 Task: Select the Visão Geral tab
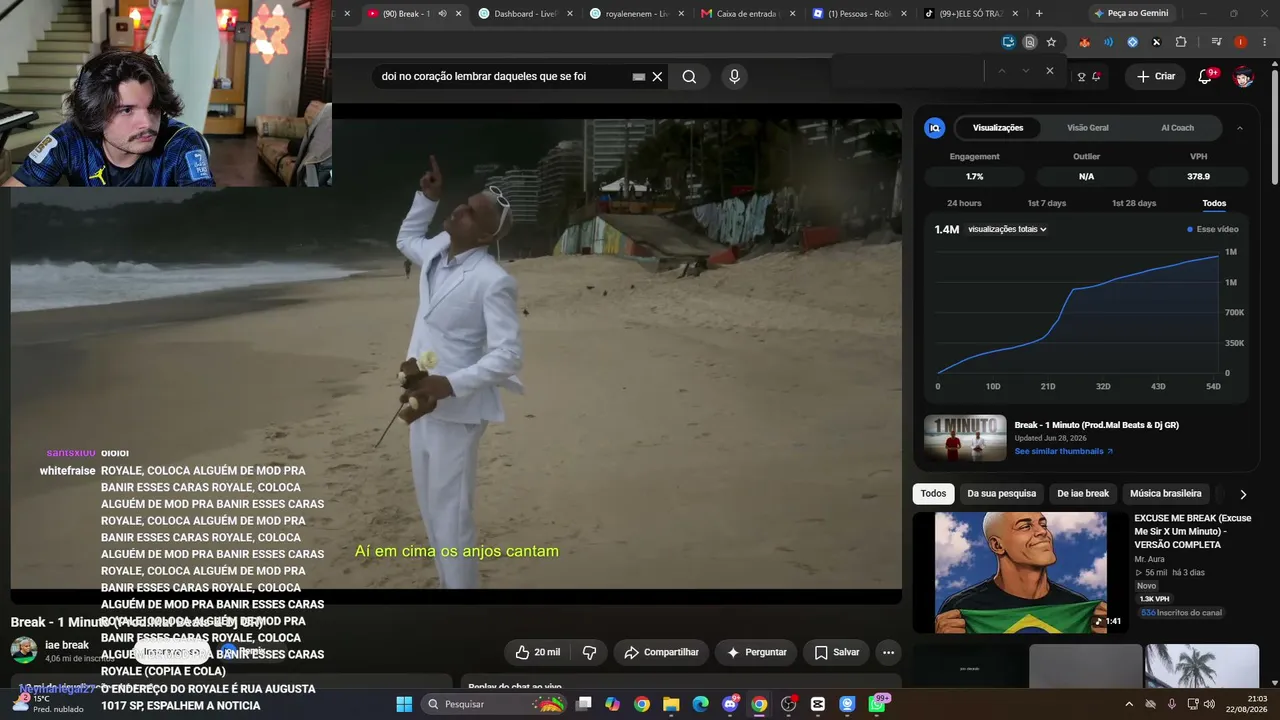coord(1088,128)
